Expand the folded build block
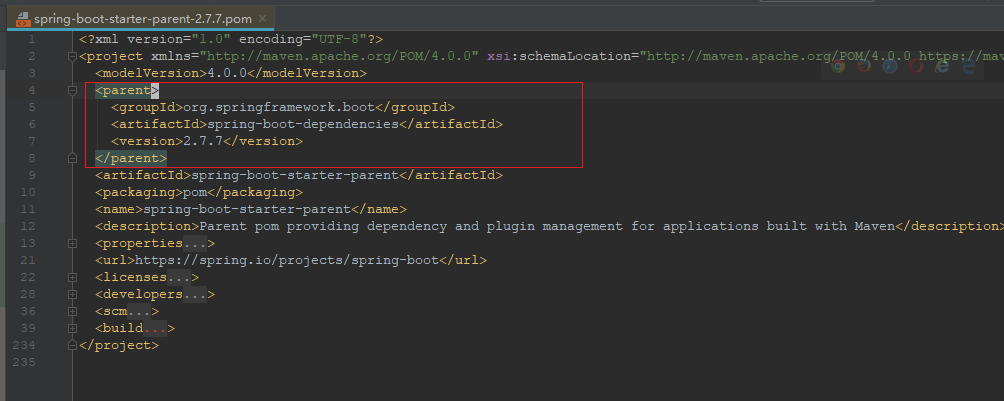The image size is (1004, 401). click(72, 329)
